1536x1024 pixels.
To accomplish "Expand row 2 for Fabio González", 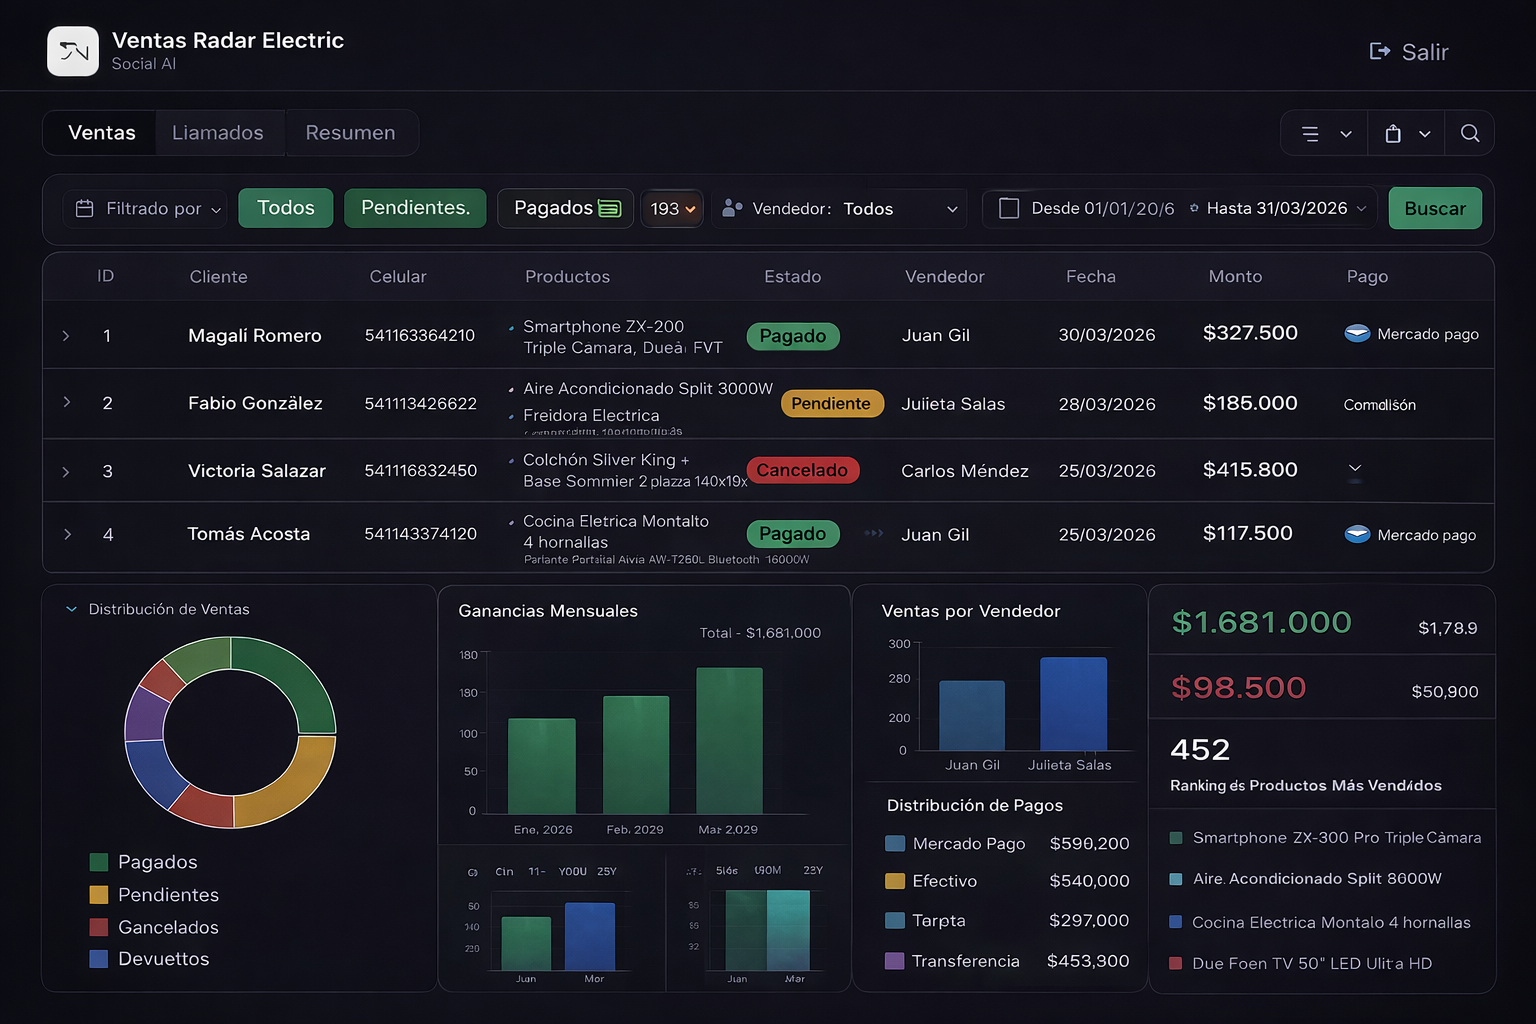I will pos(67,403).
